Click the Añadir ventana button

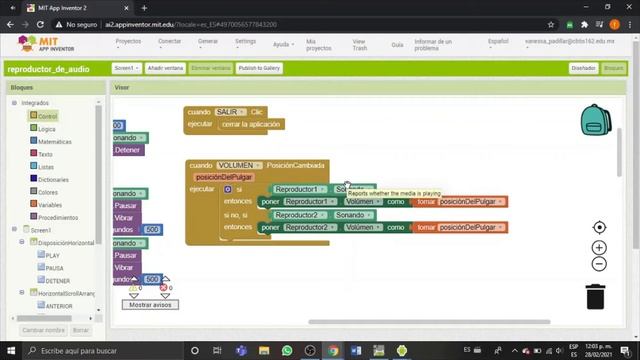click(x=165, y=68)
